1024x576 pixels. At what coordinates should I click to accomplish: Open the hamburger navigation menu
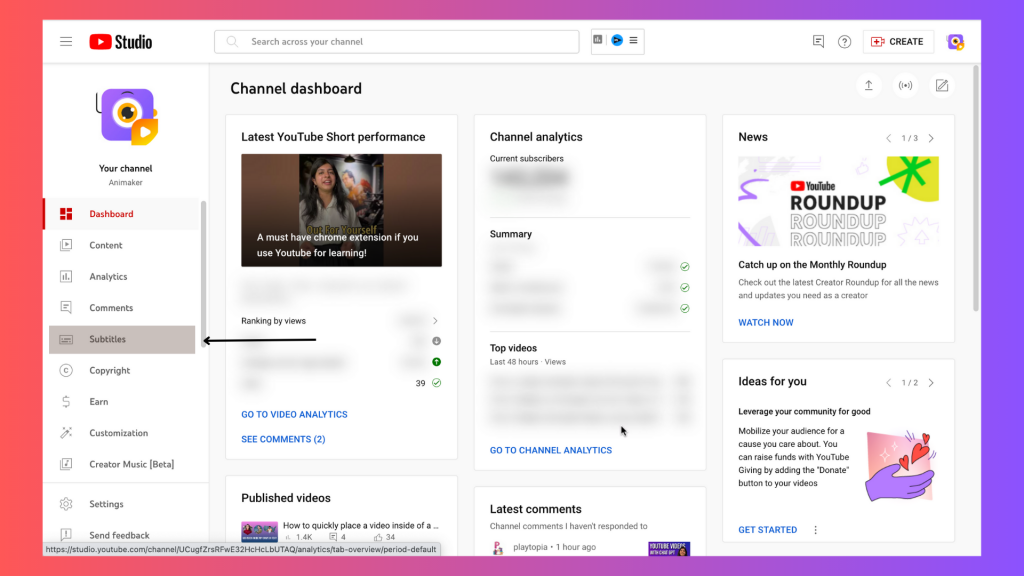click(66, 42)
